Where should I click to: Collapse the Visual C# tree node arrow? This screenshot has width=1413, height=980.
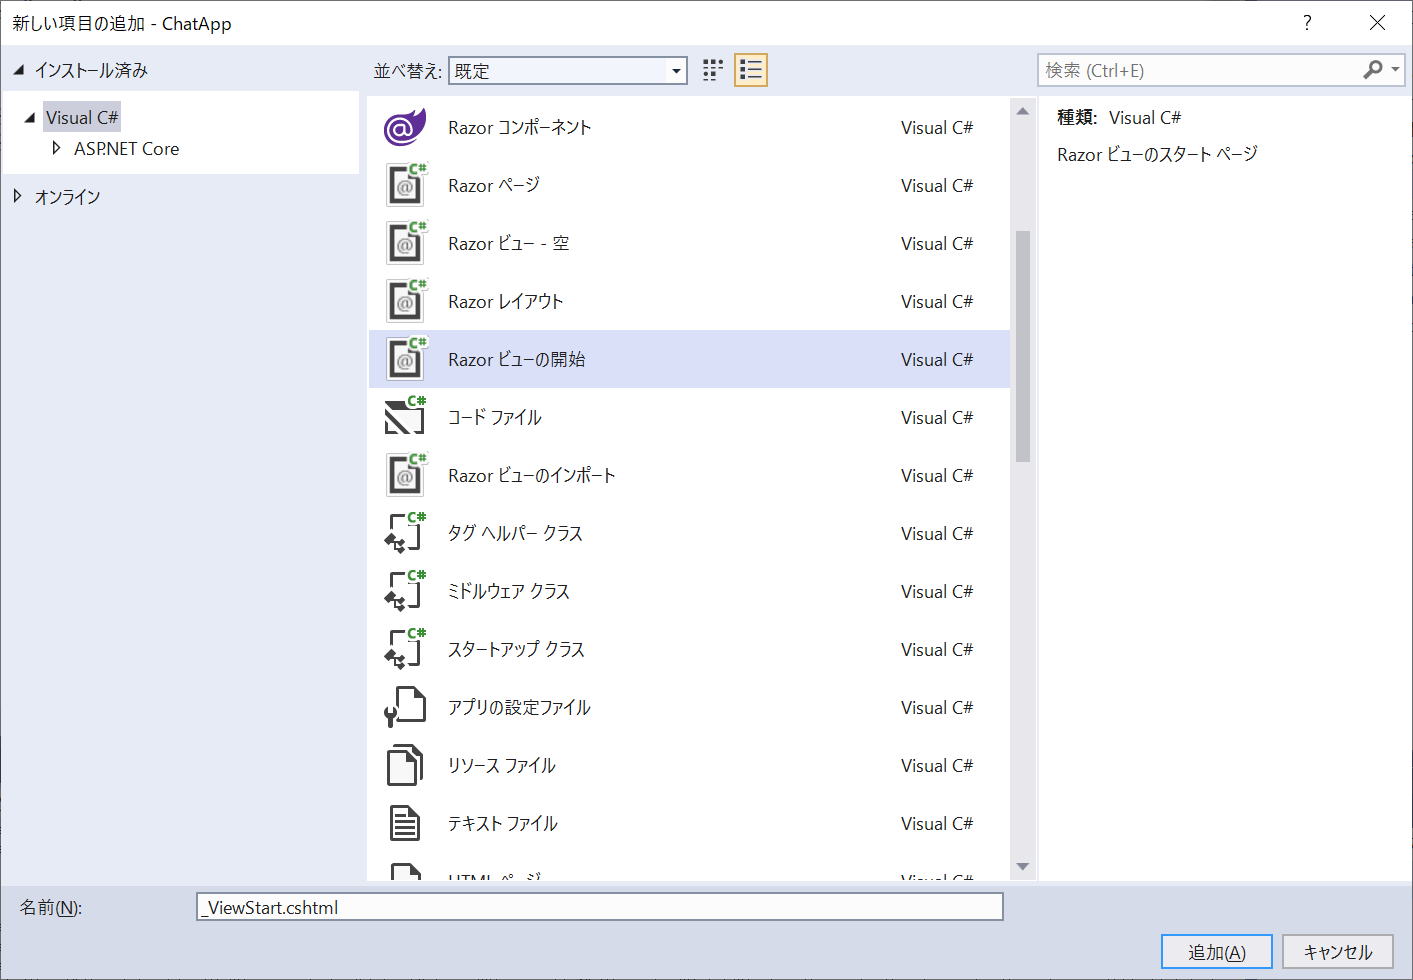coord(29,118)
